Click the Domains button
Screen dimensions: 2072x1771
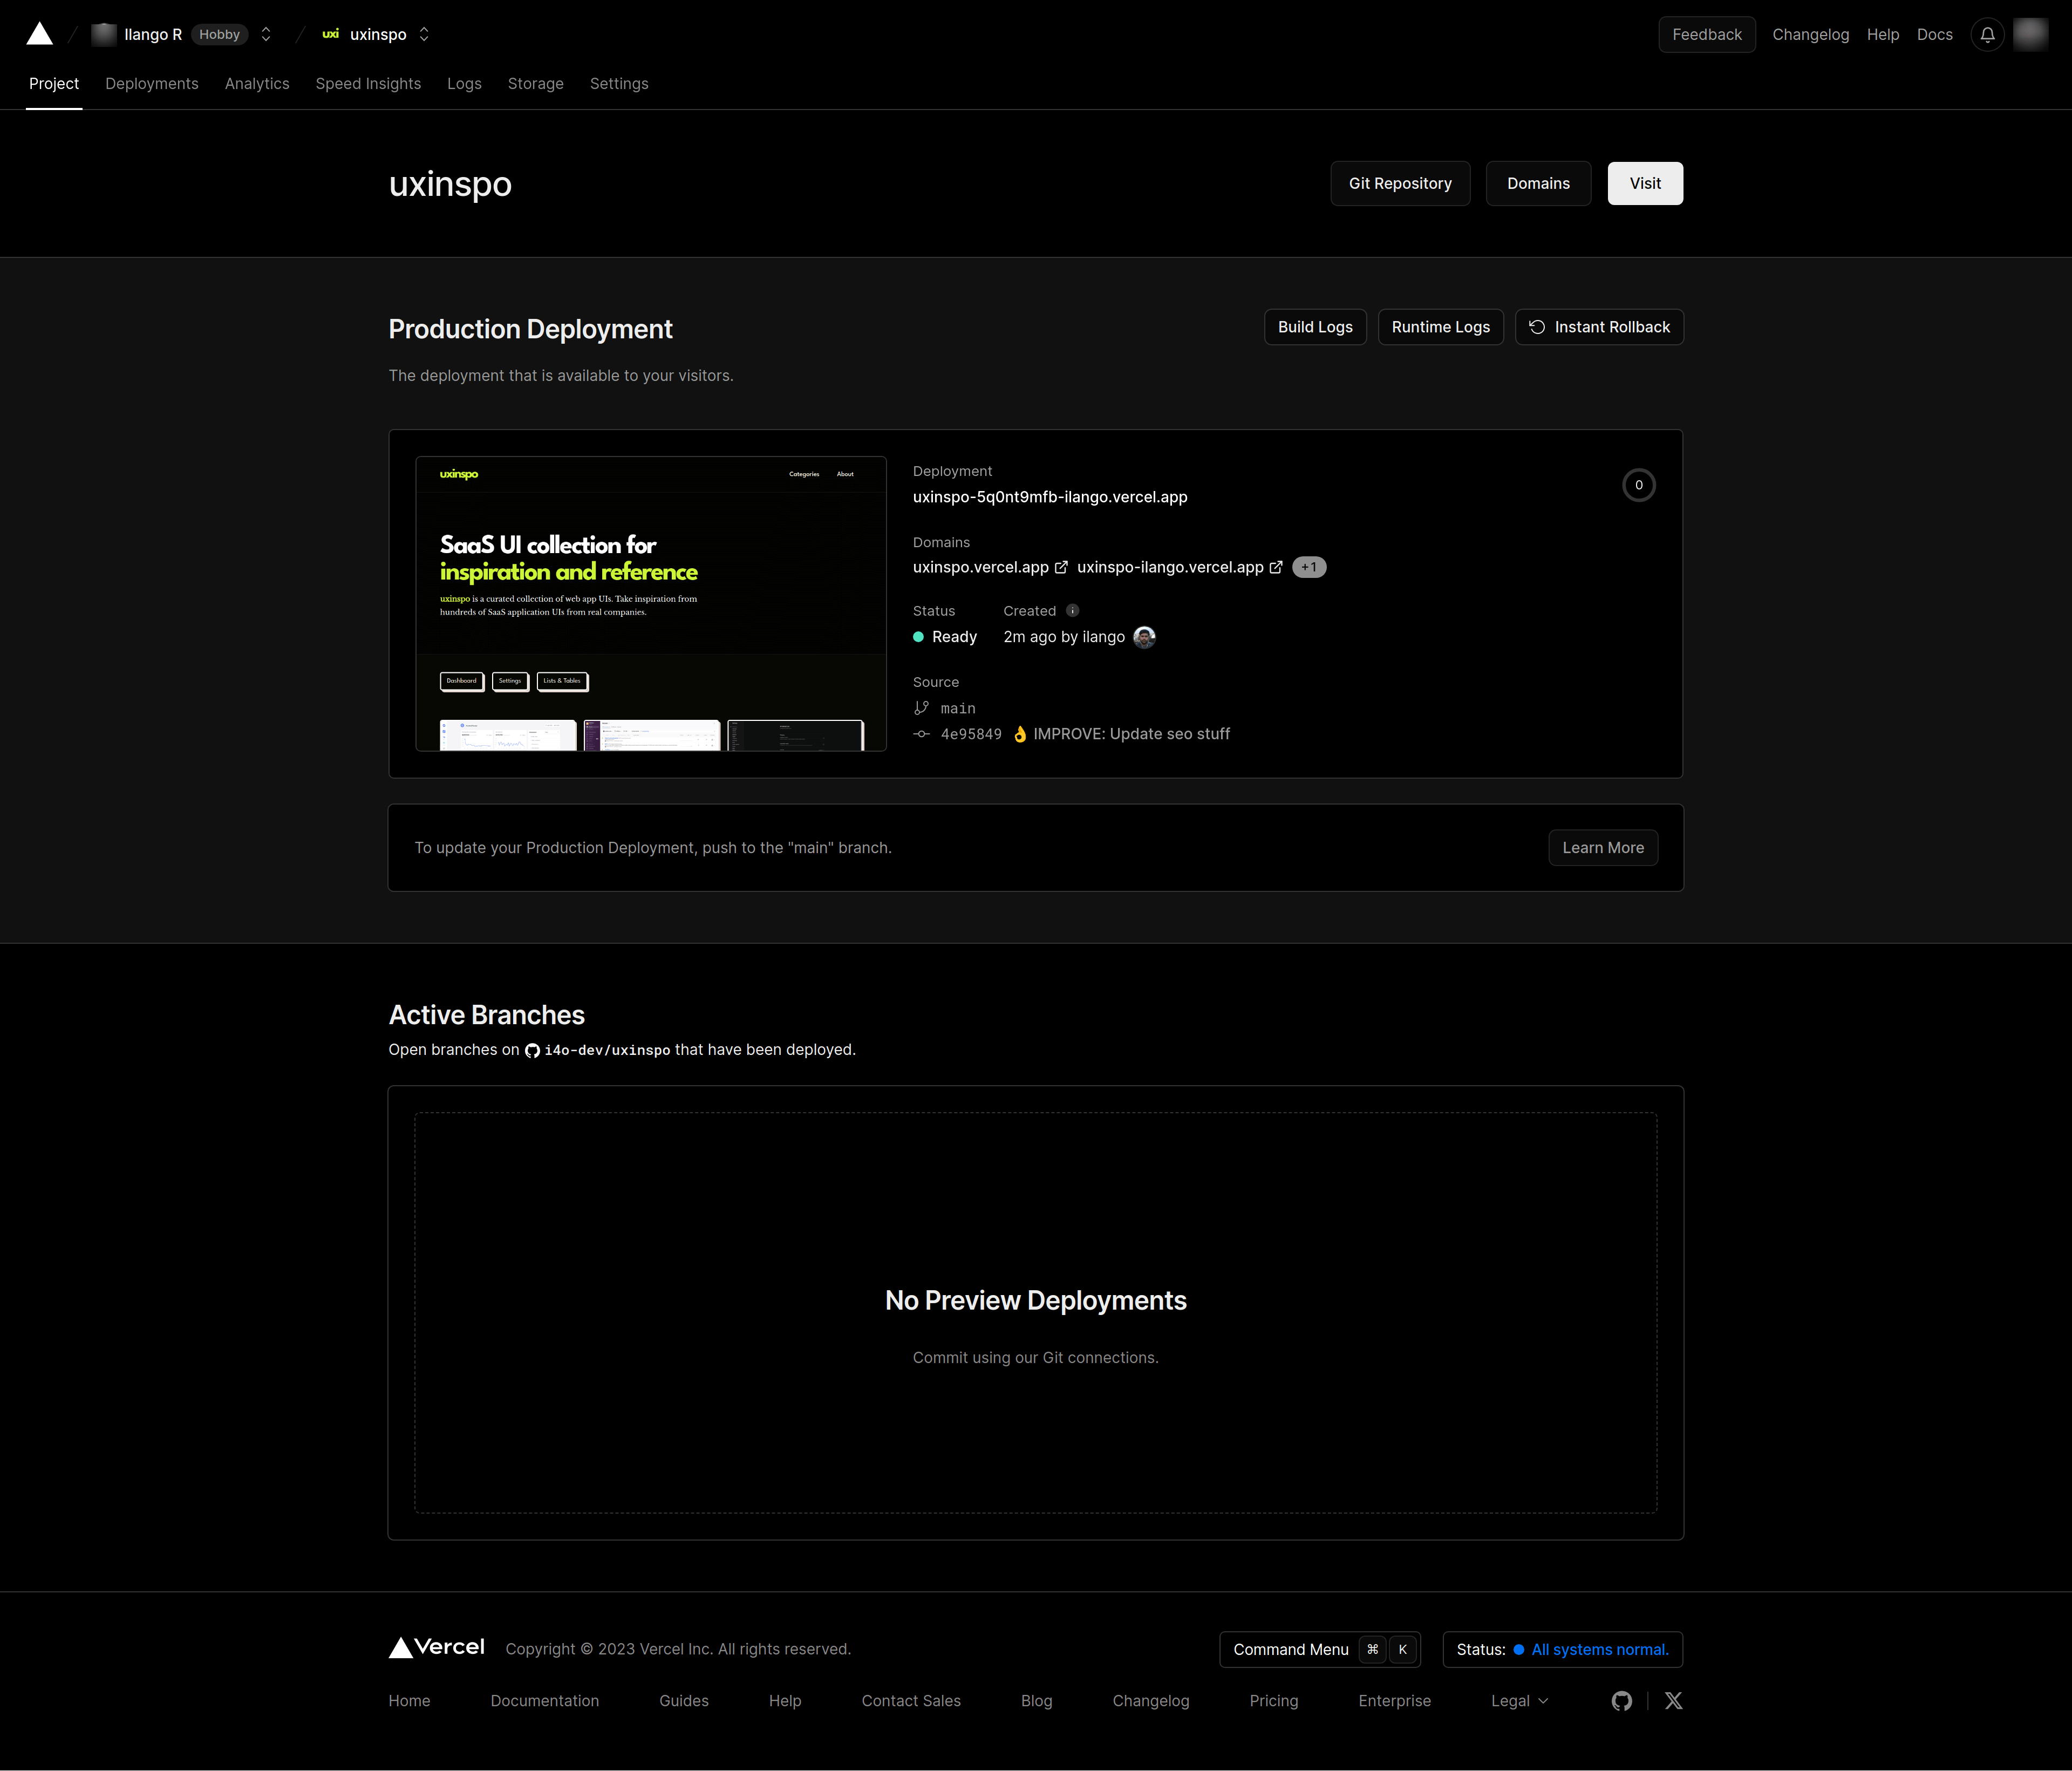1538,183
